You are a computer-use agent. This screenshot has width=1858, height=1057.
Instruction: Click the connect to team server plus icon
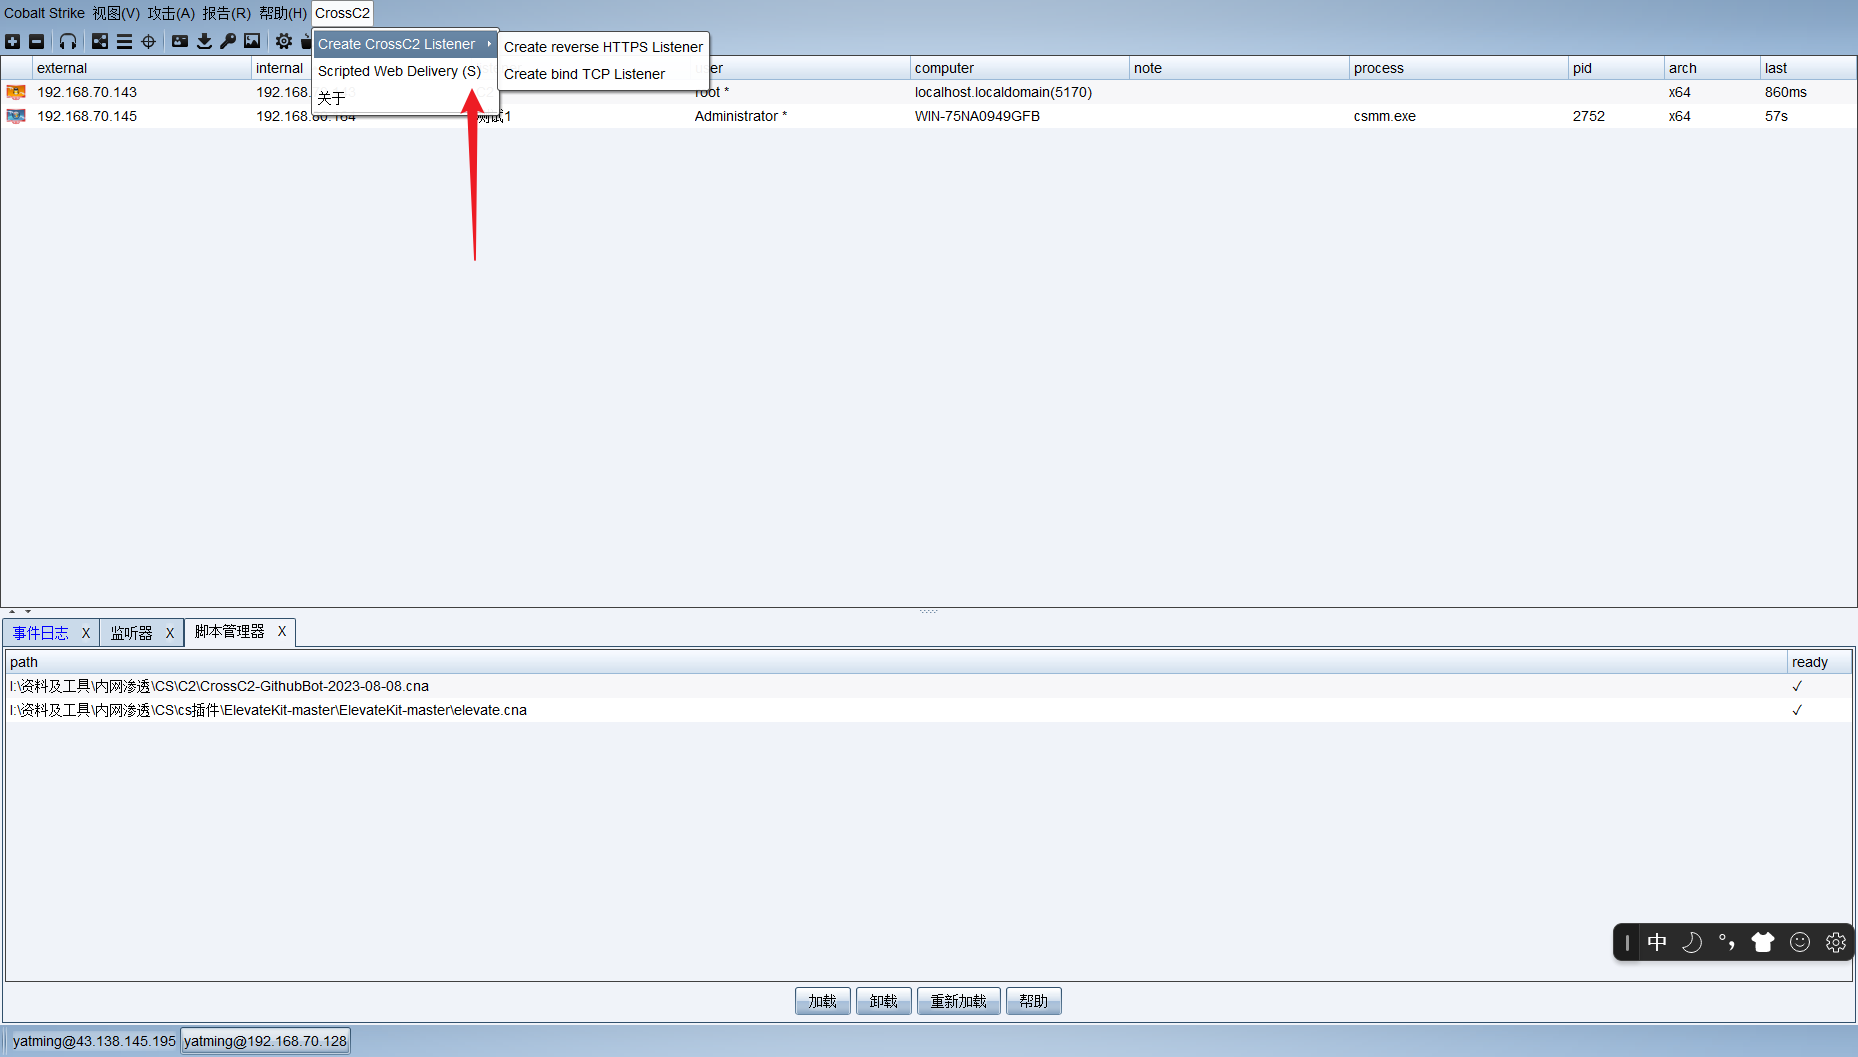pos(13,41)
